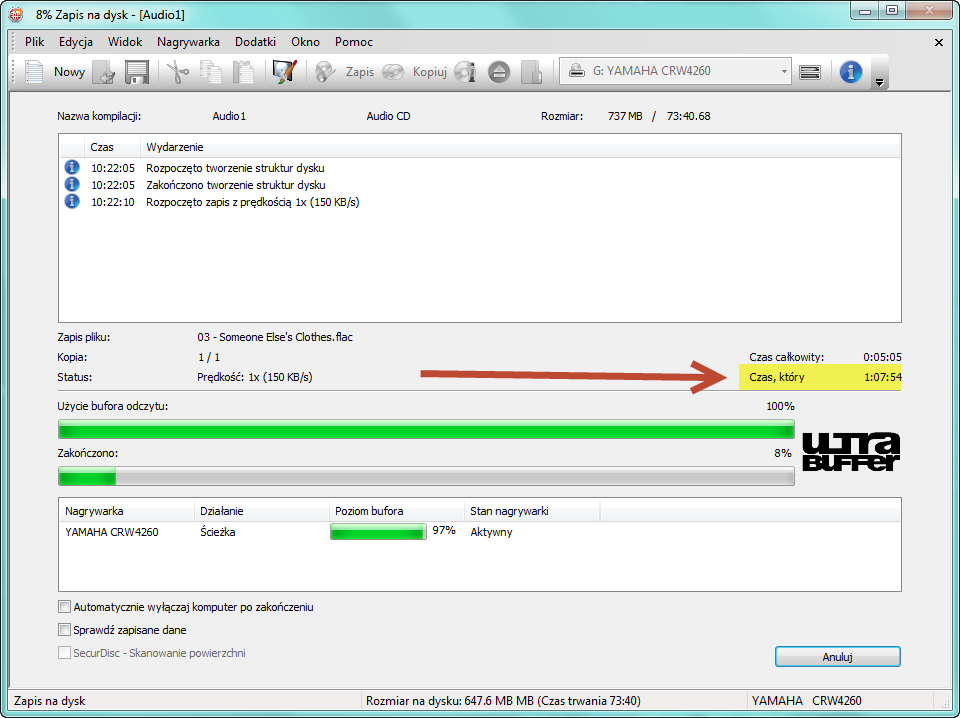Enable automatic computer shutdown after completion
Screen dimensions: 960x718
(x=64, y=607)
